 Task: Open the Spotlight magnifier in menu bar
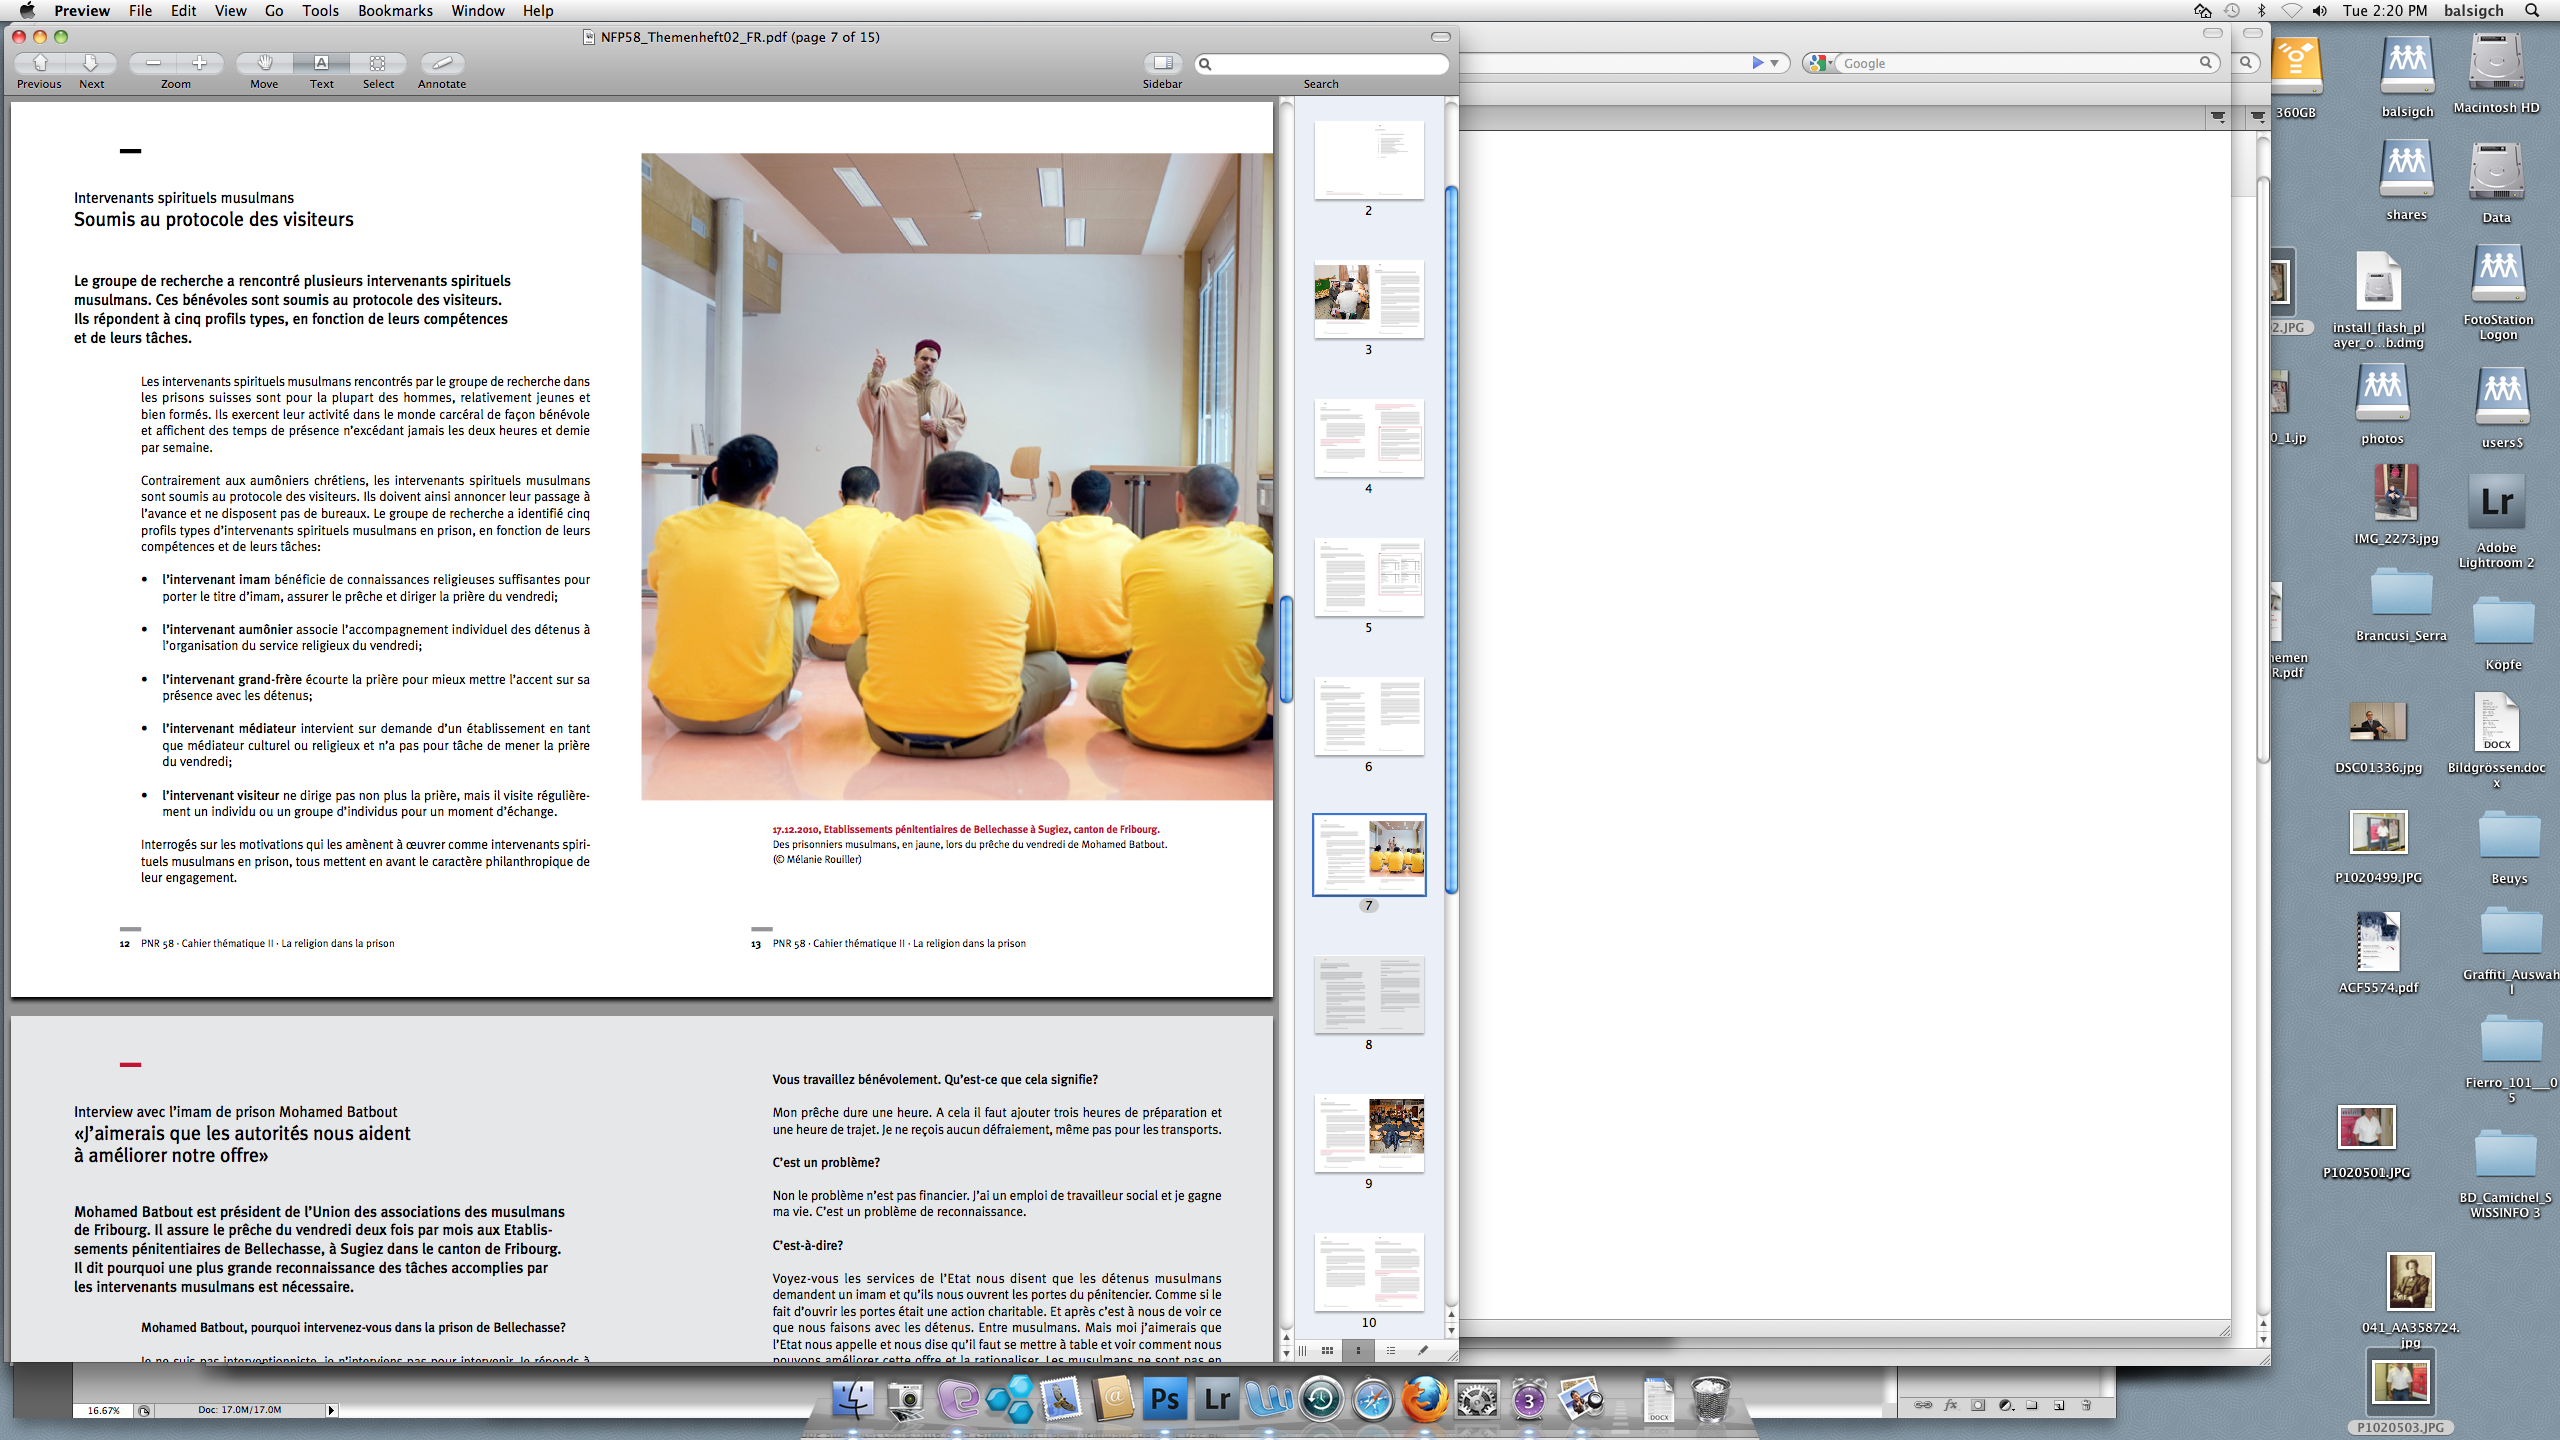tap(2531, 11)
